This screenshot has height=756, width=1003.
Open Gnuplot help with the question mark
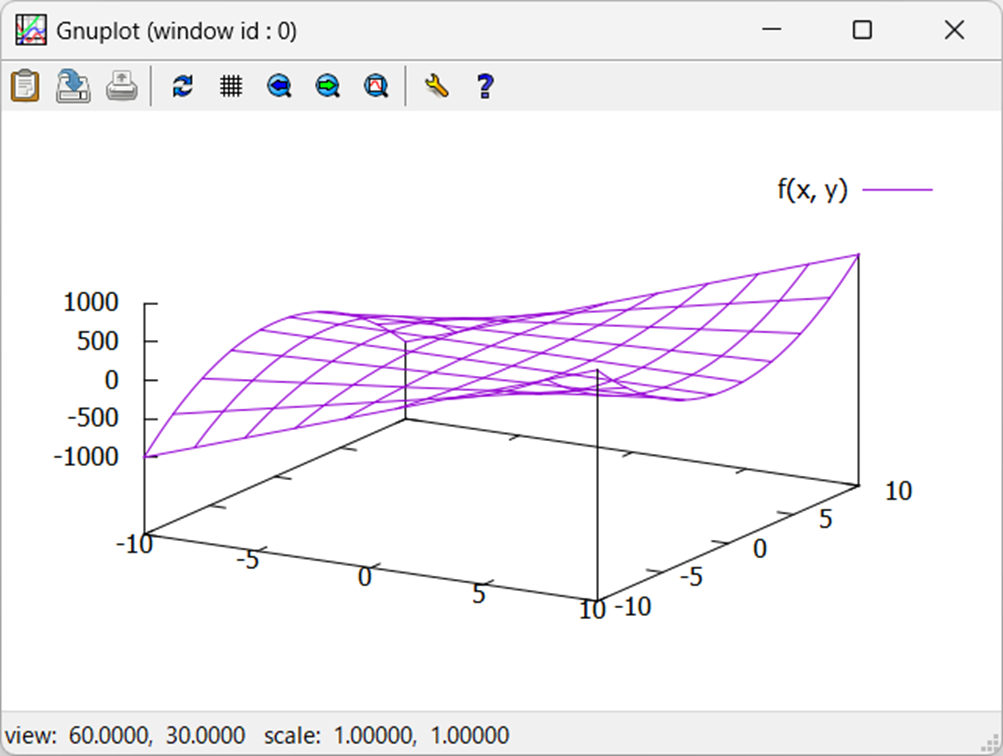484,86
